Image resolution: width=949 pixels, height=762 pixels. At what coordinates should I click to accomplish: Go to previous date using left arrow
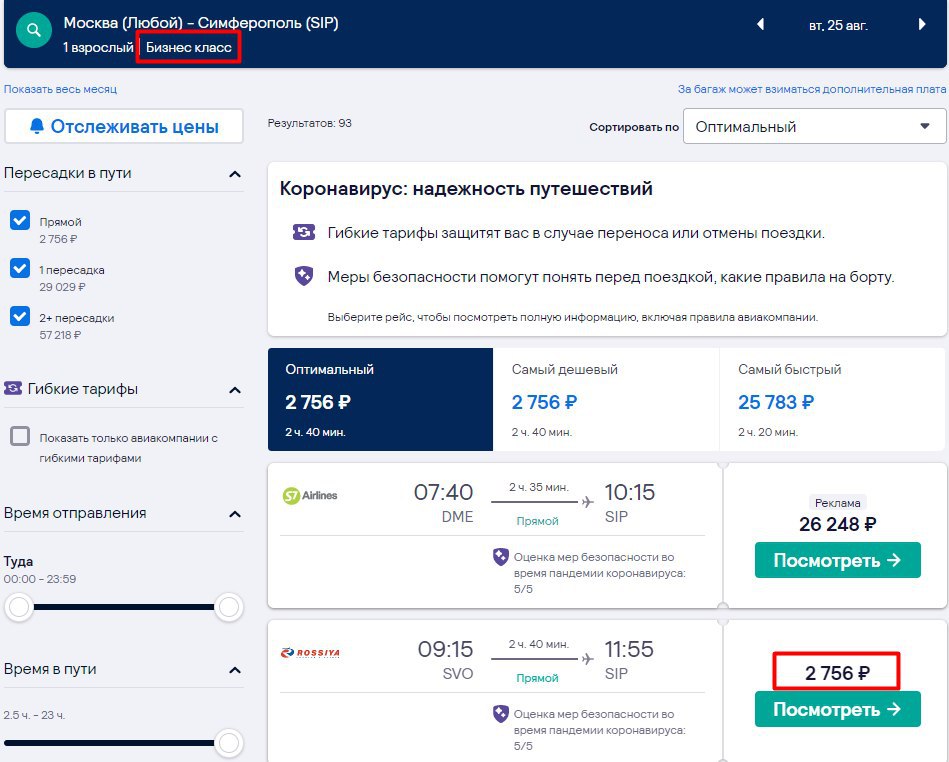pos(761,25)
